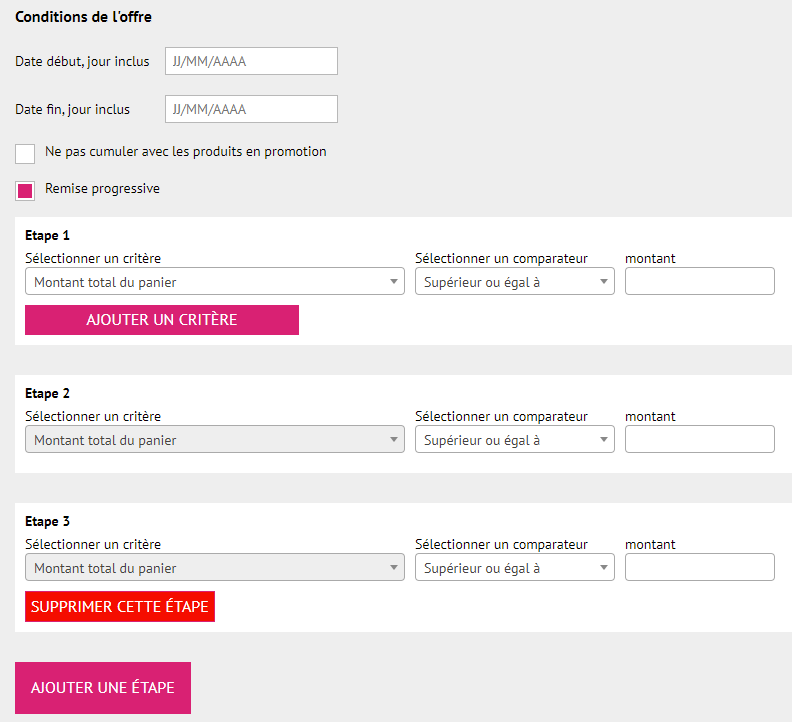The height and width of the screenshot is (722, 792).
Task: Click the Etape 2 comparateur dropdown arrow
Action: [604, 441]
